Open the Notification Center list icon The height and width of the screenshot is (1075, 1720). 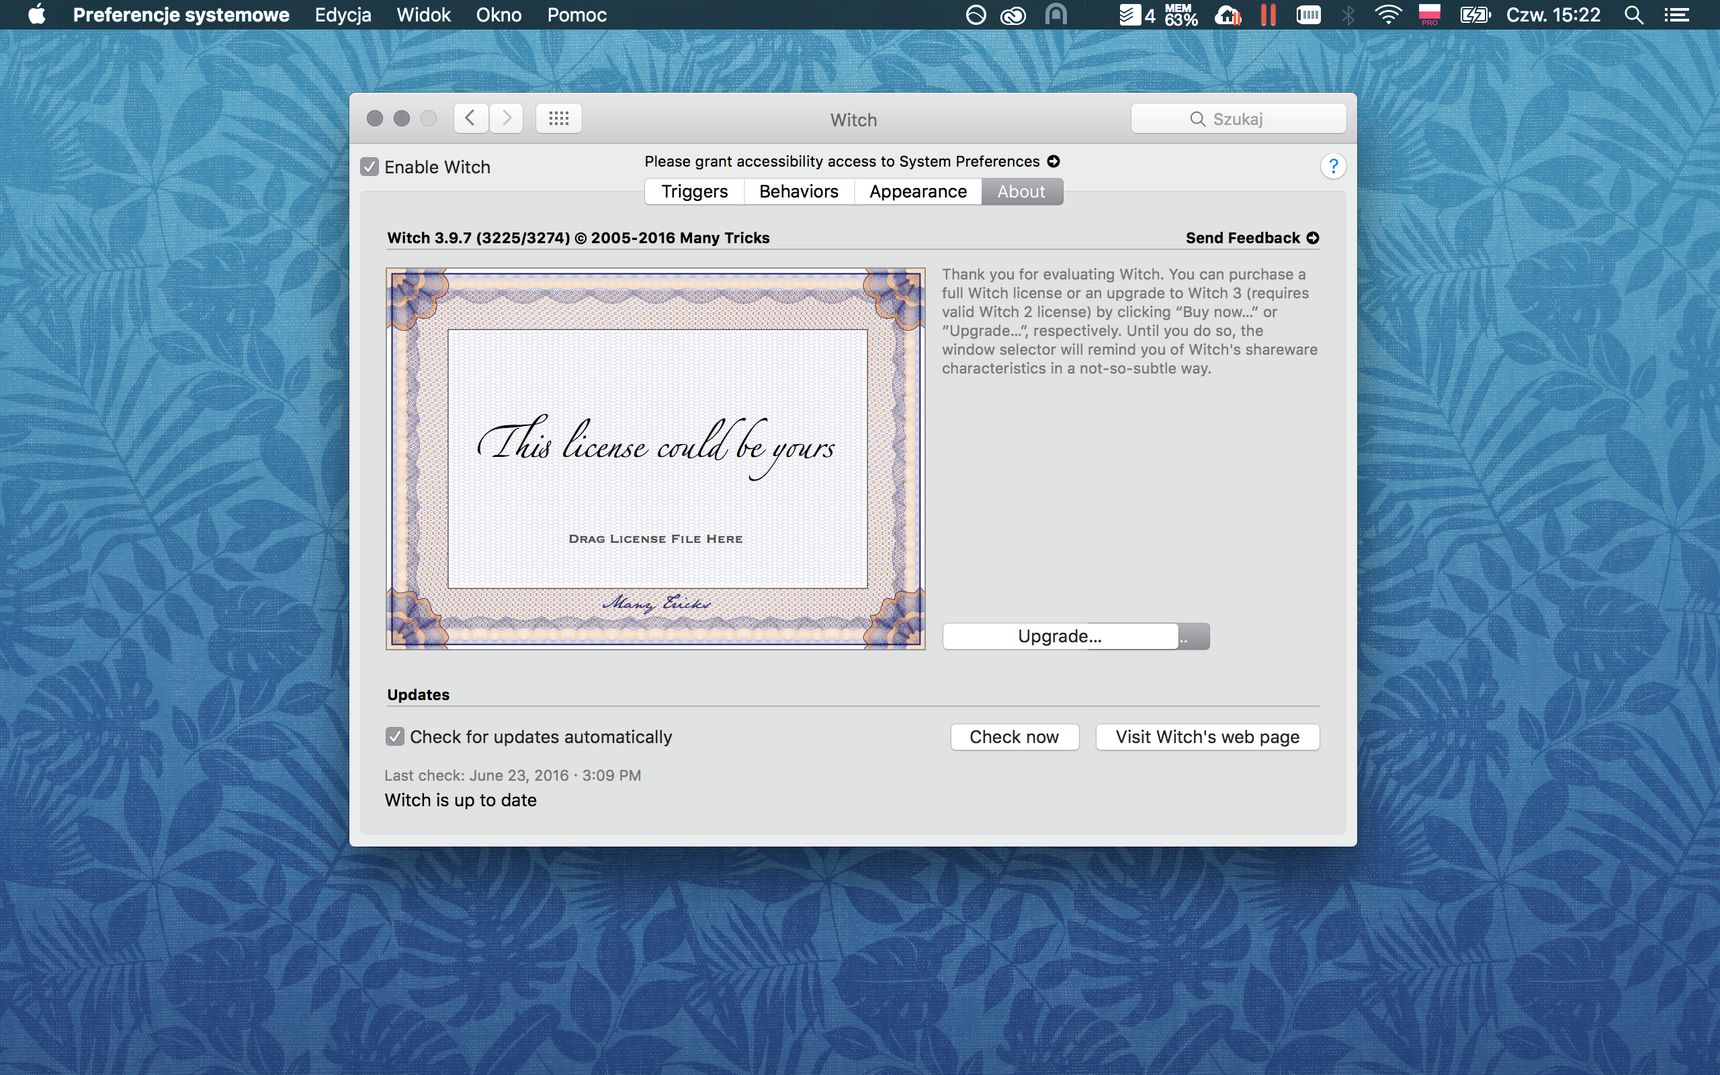[1676, 15]
